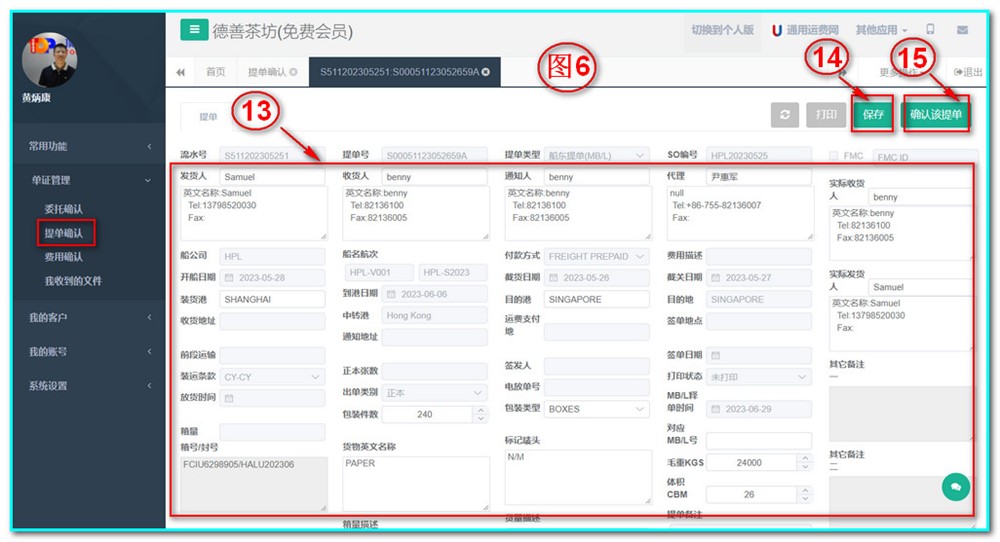Click user avatar photo

49,61
